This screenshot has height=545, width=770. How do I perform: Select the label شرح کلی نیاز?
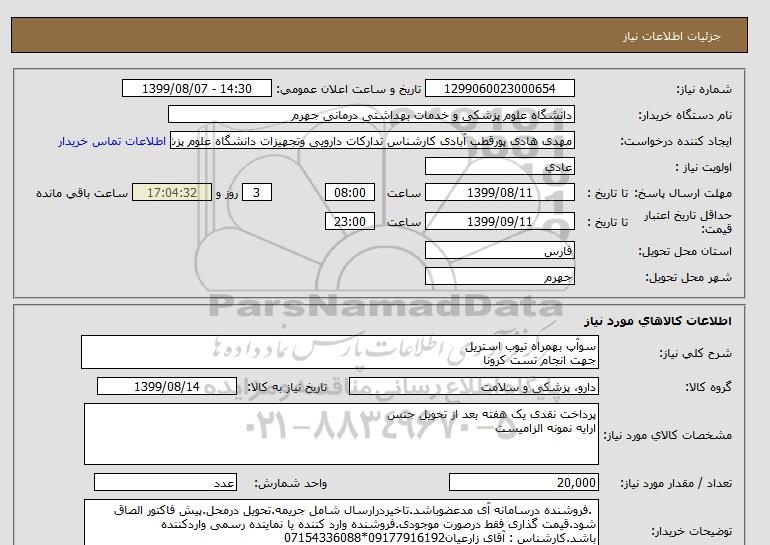coord(695,353)
